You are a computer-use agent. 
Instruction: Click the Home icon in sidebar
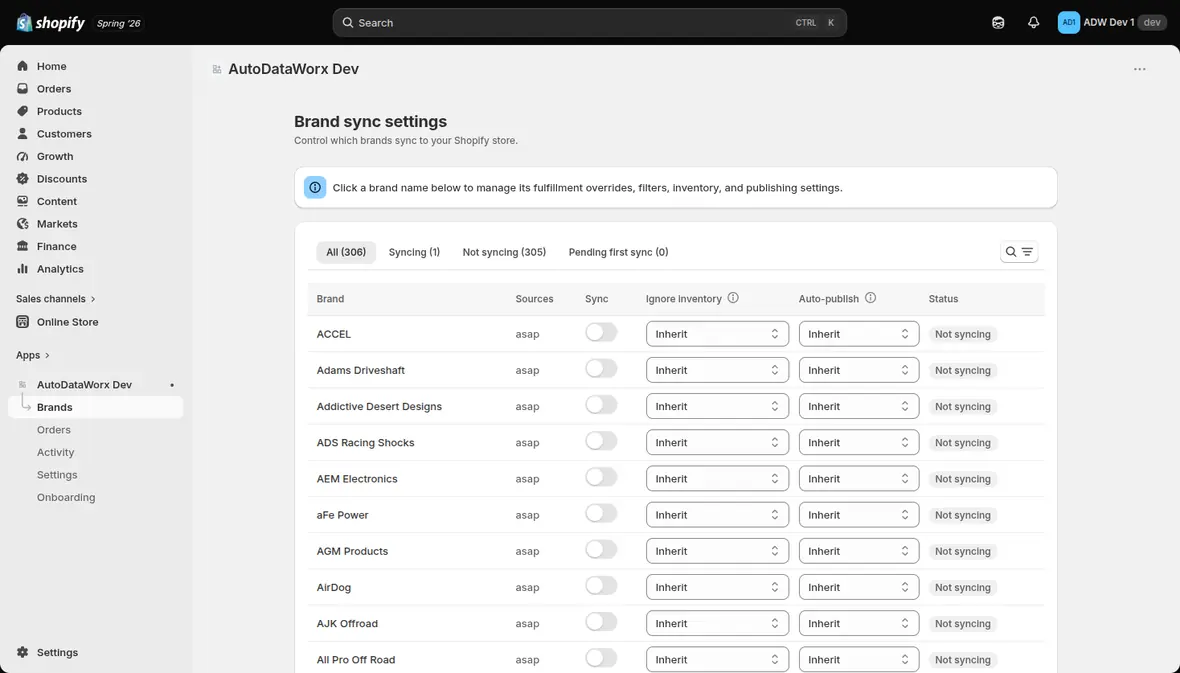pyautogui.click(x=23, y=66)
